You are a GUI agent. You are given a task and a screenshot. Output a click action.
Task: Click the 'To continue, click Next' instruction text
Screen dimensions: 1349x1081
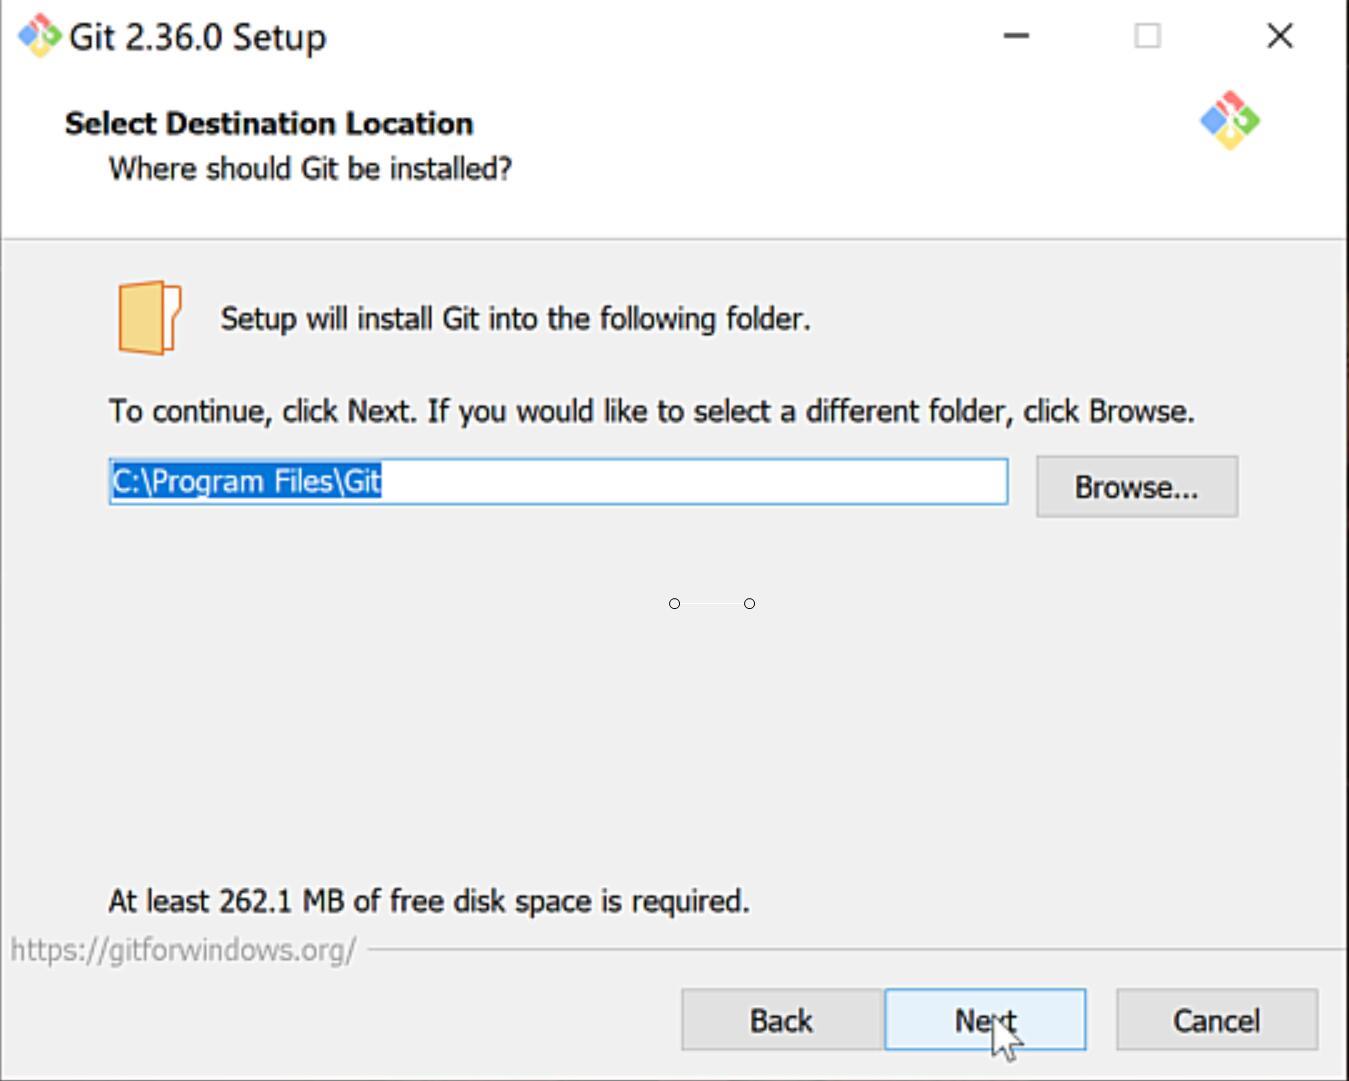(x=652, y=411)
